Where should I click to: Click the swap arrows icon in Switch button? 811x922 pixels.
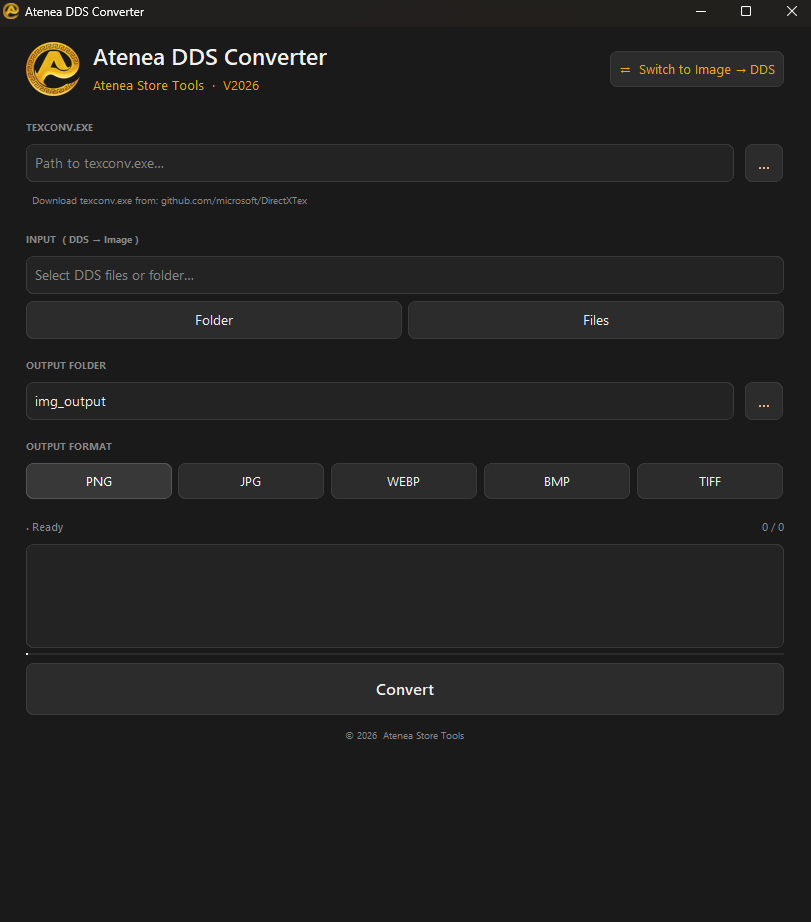coord(625,70)
